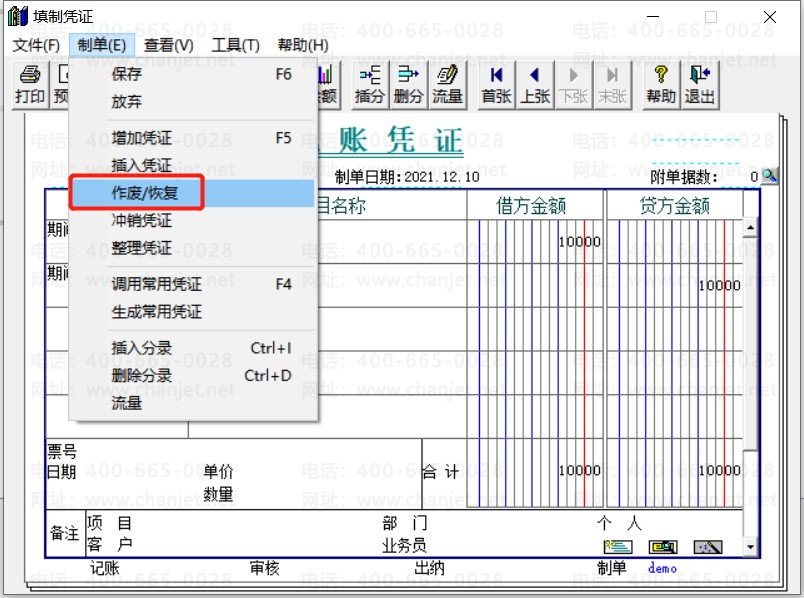Click the 退出 exit toolbar icon
This screenshot has height=598, width=804.
700,85
